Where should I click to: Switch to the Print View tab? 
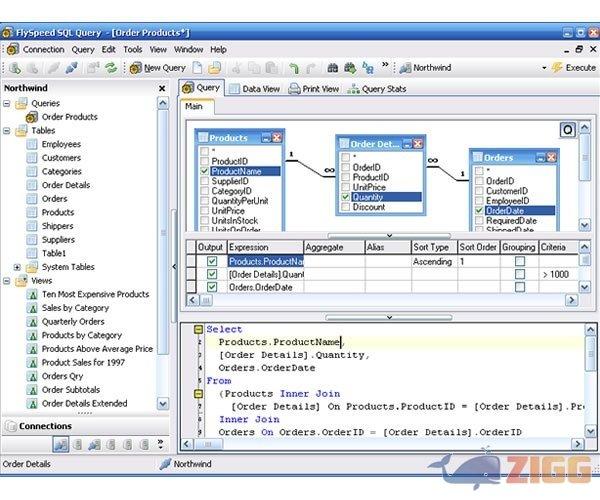[313, 89]
